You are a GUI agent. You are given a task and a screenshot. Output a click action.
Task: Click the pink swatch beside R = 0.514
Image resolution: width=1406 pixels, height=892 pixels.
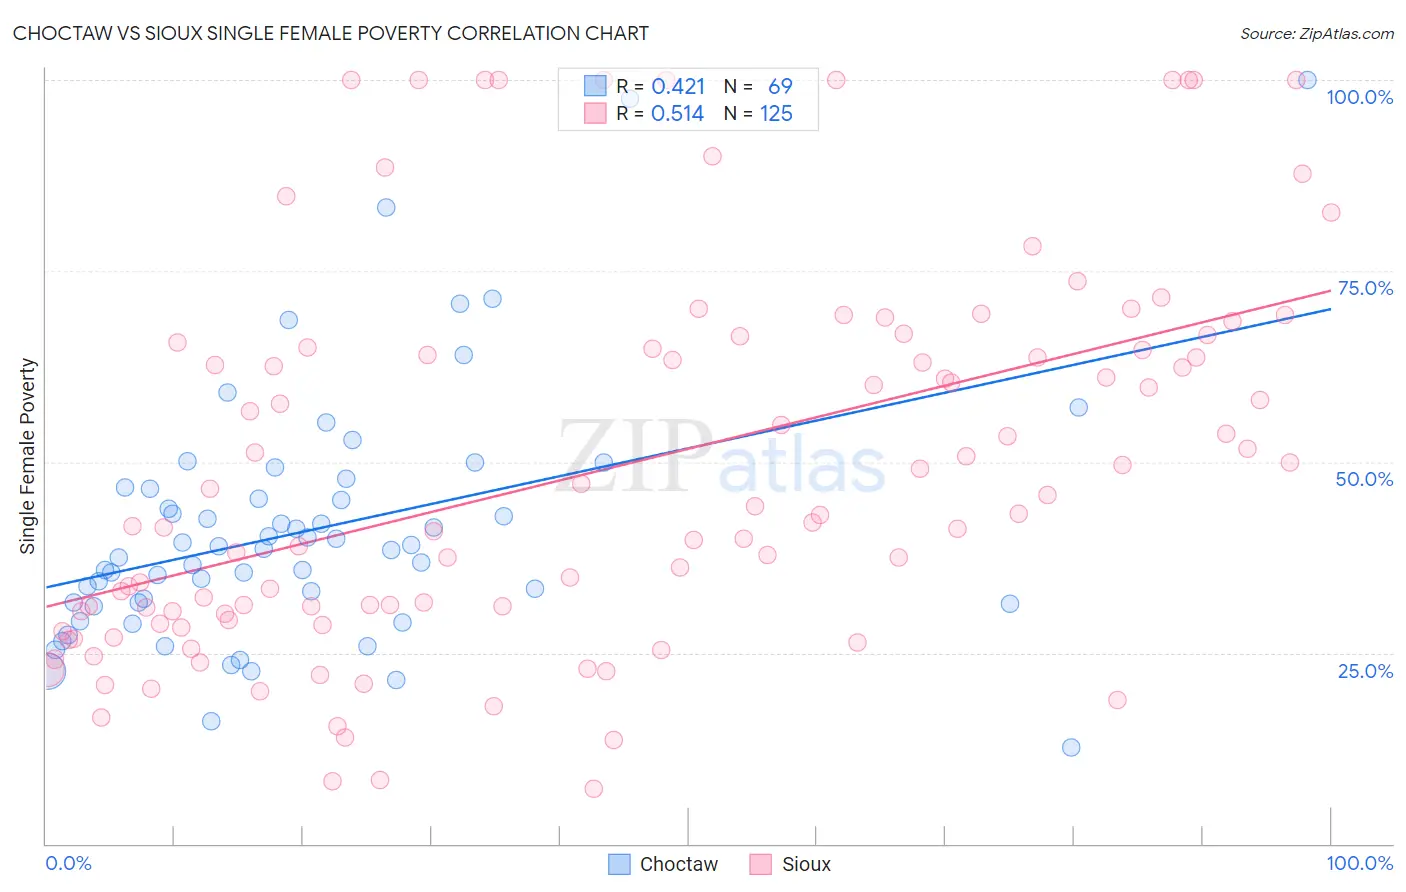(x=595, y=113)
